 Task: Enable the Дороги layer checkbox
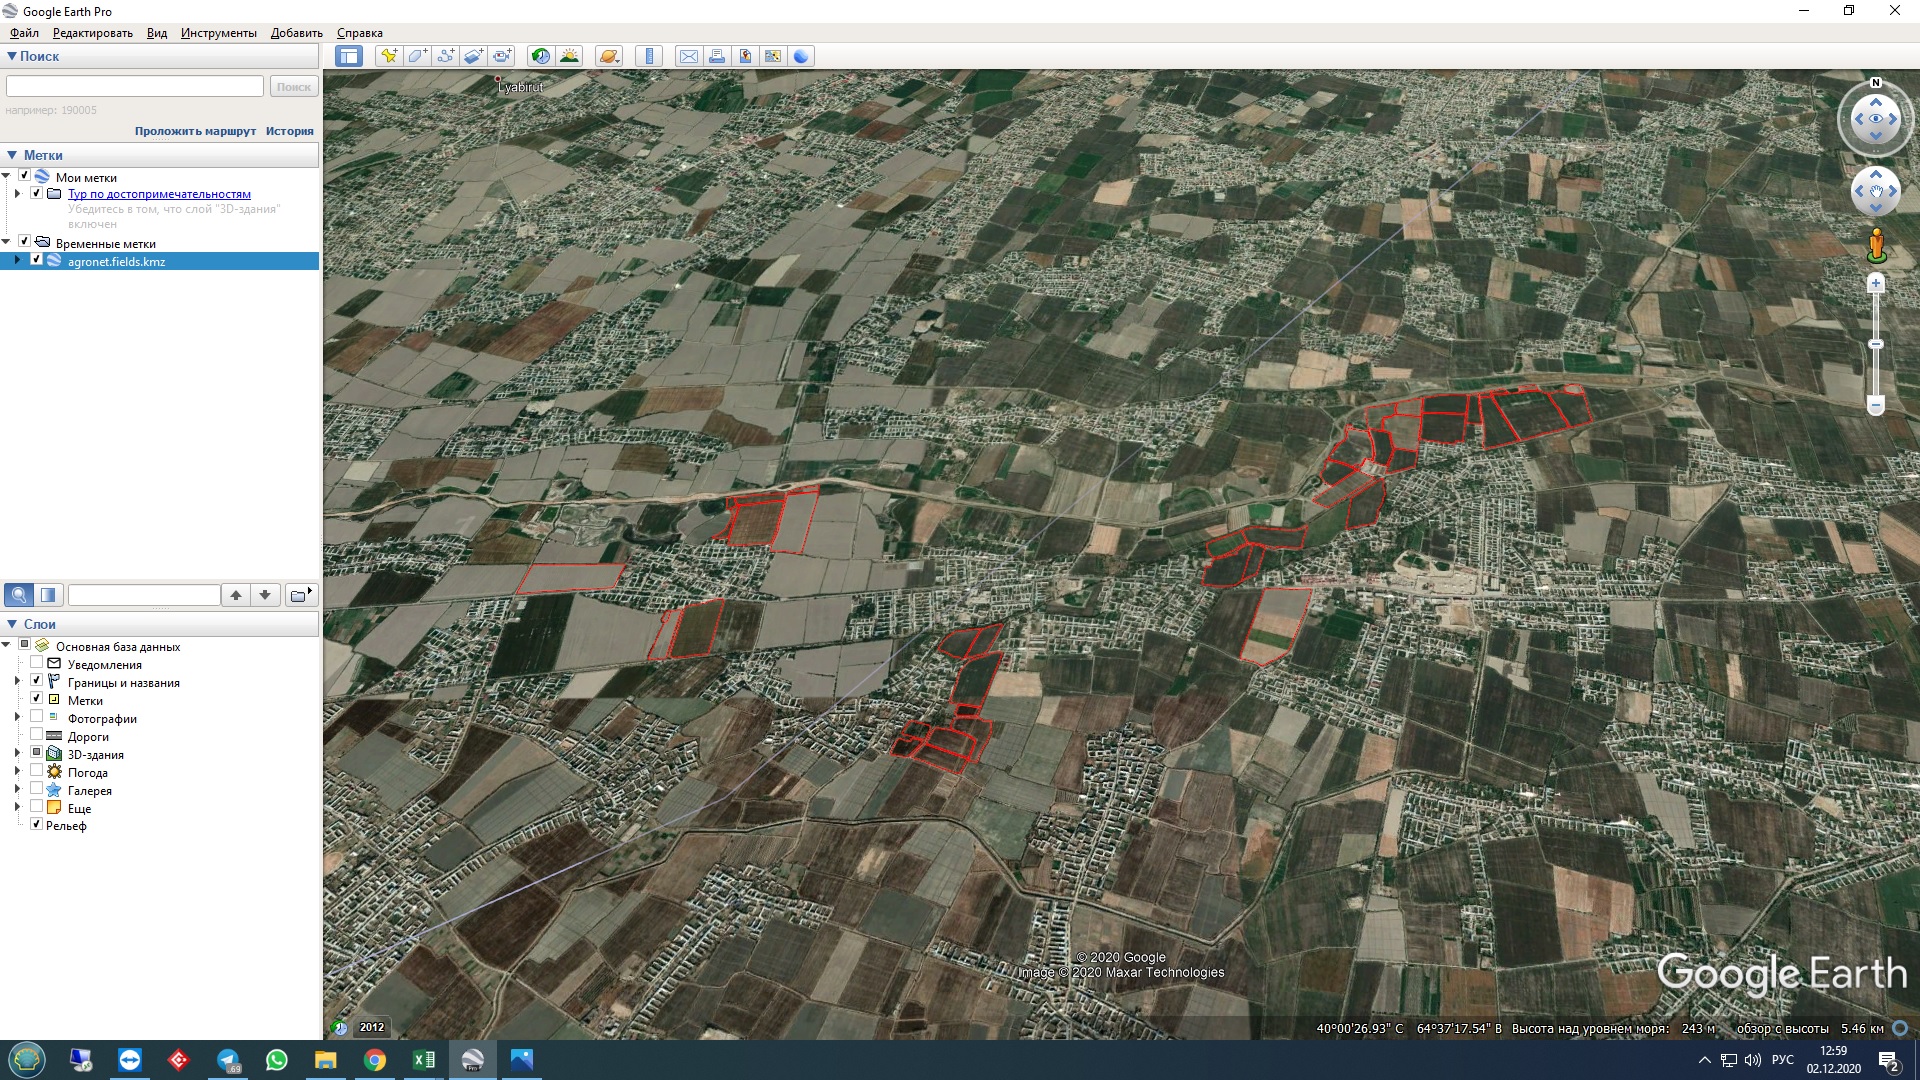click(x=37, y=736)
